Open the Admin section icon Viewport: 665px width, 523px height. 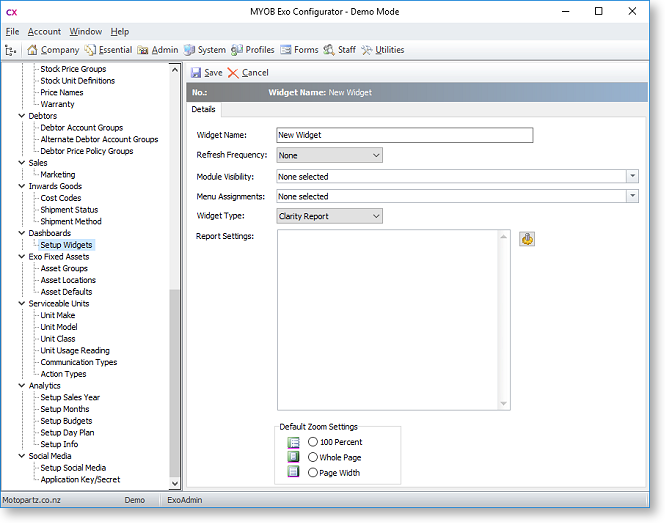(143, 50)
